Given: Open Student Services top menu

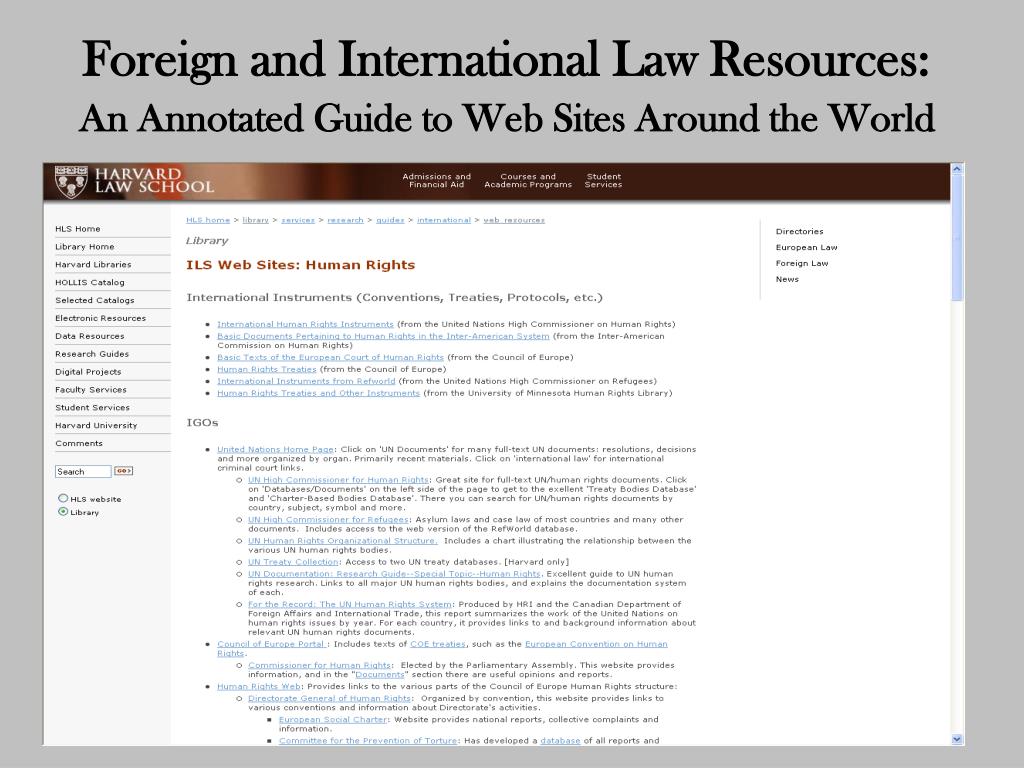Looking at the screenshot, I should (x=603, y=181).
